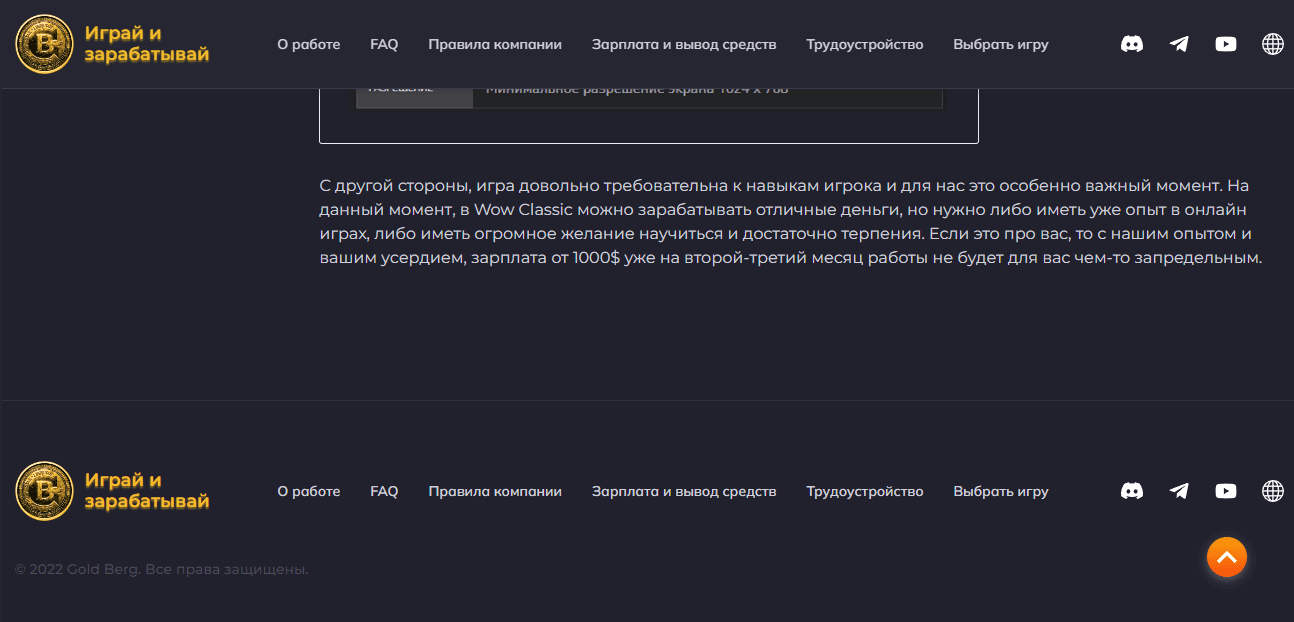Screen dimensions: 1294x622
Task: Click the 'РАЗРЕШЕНИЕ' specification table row
Action: pyautogui.click(x=414, y=88)
